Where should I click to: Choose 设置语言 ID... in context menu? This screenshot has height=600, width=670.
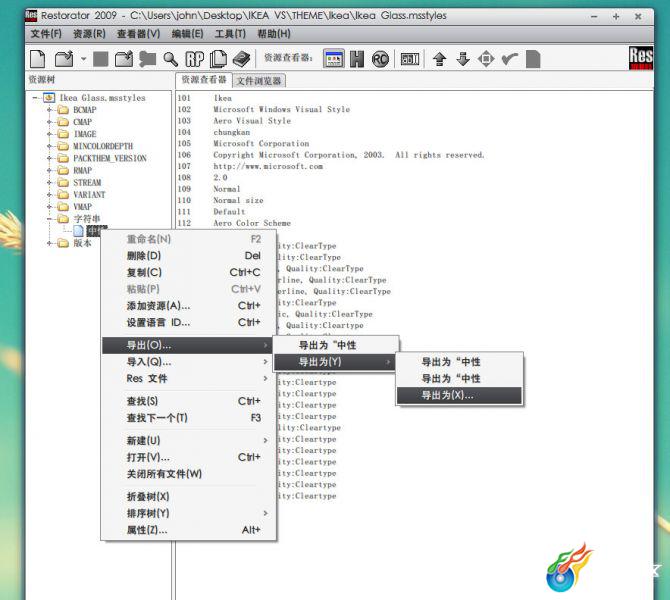pos(189,322)
